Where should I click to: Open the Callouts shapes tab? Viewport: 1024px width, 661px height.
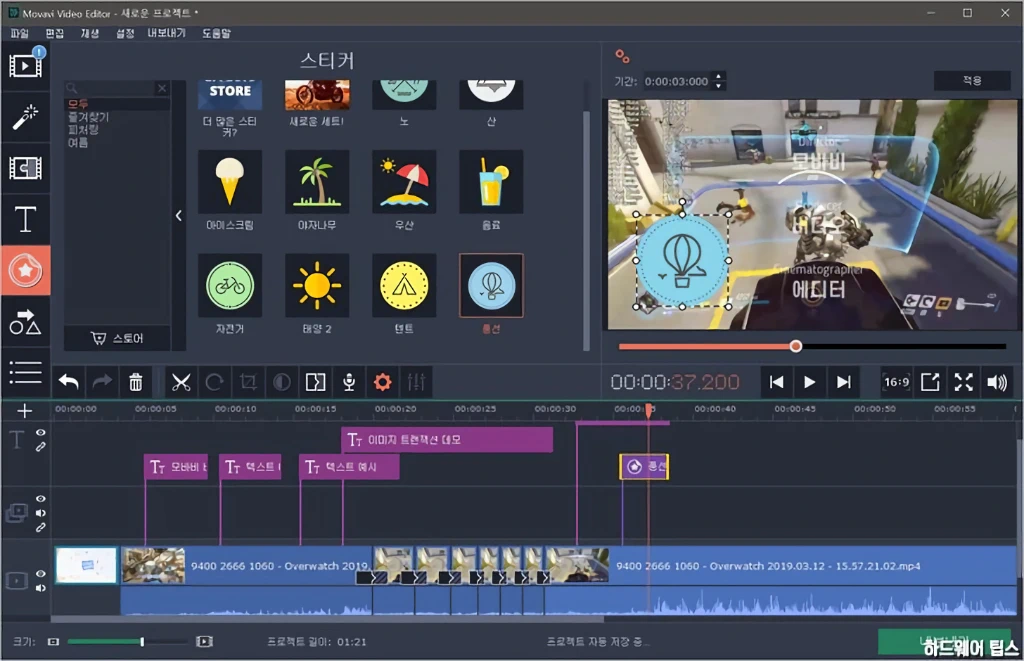25,322
